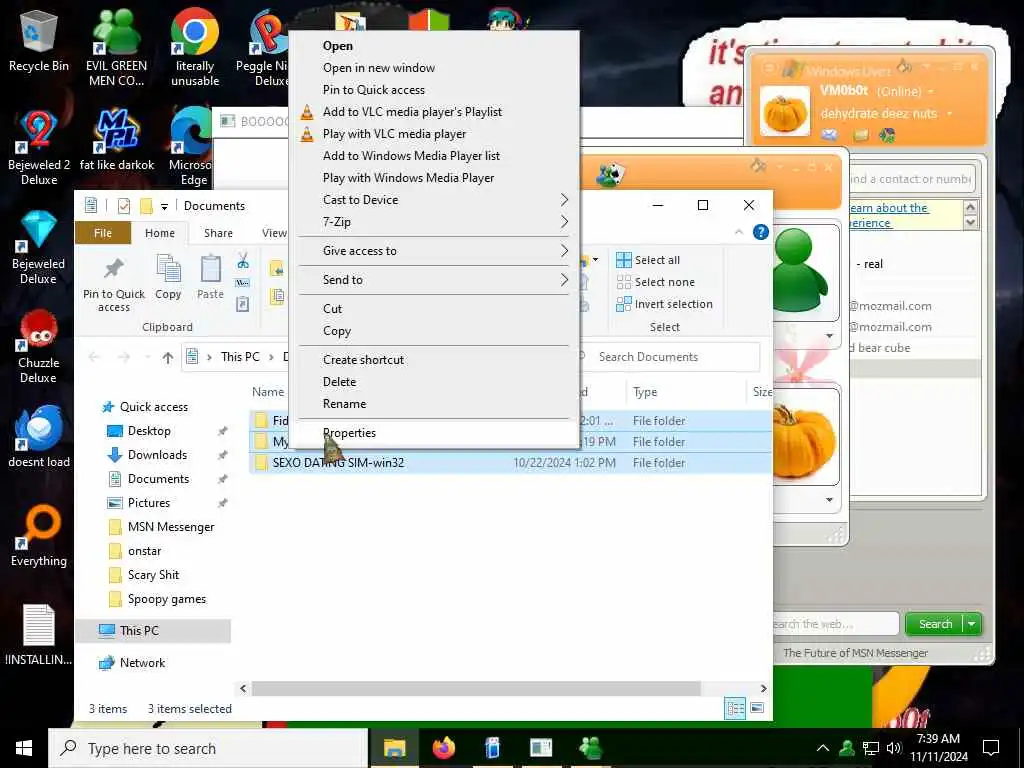Click the taskbar clock showing 7:39 AM
Screen dimensions: 1024x768
[938, 748]
